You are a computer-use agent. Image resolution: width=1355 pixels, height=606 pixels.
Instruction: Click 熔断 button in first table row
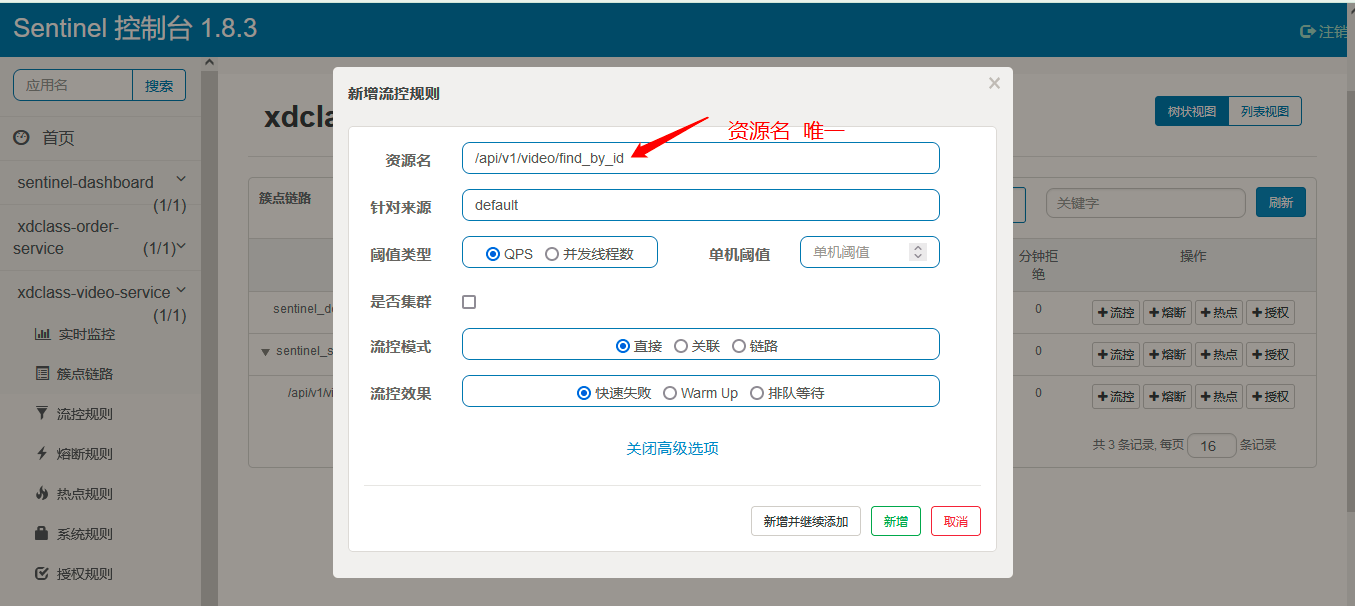tap(1168, 313)
